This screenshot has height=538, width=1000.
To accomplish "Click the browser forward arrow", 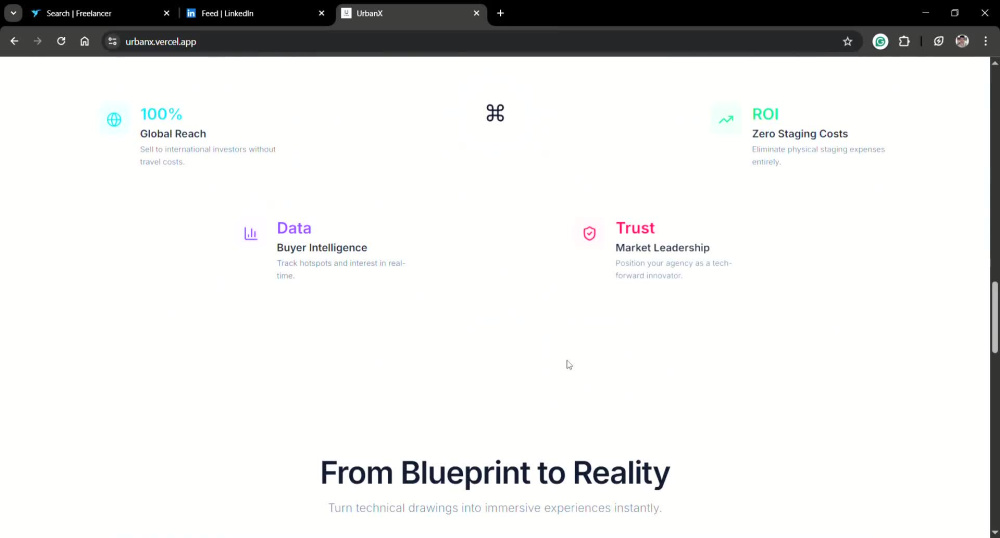I will point(38,41).
